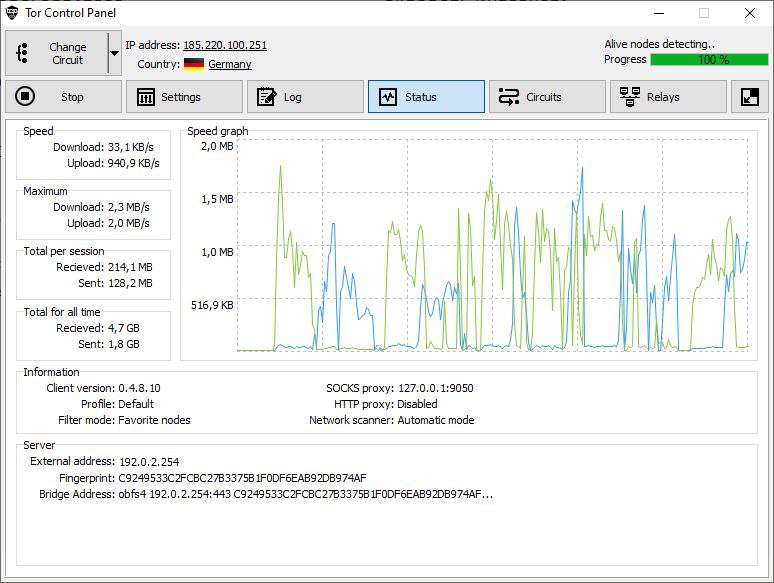The image size is (774, 583).
Task: Click the Stop circle icon
Action: 25,96
